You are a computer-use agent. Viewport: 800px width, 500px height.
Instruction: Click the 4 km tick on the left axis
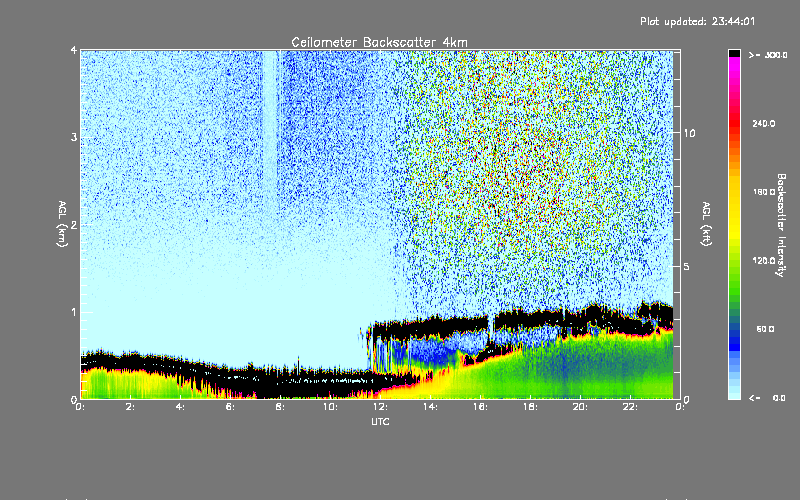coord(74,50)
